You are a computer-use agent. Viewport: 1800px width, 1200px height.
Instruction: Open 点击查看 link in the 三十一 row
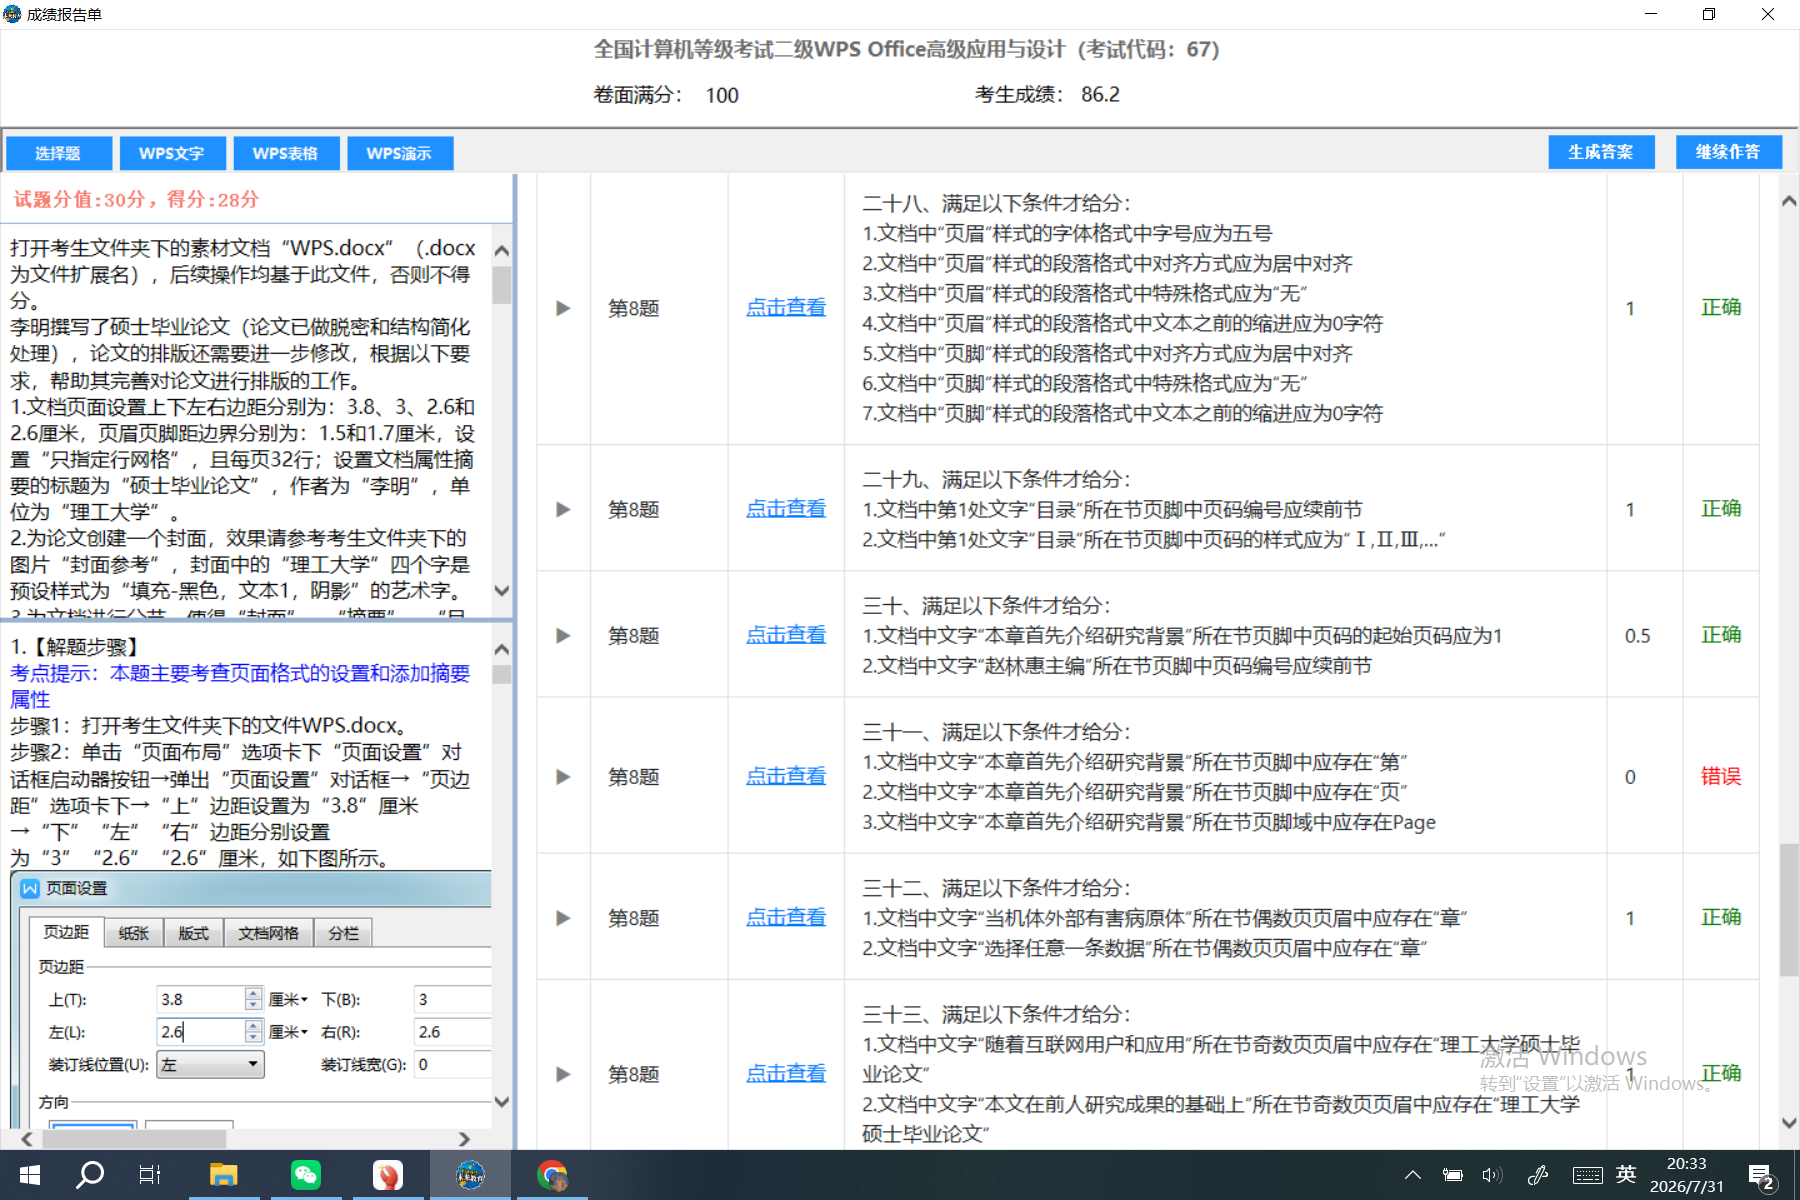786,776
